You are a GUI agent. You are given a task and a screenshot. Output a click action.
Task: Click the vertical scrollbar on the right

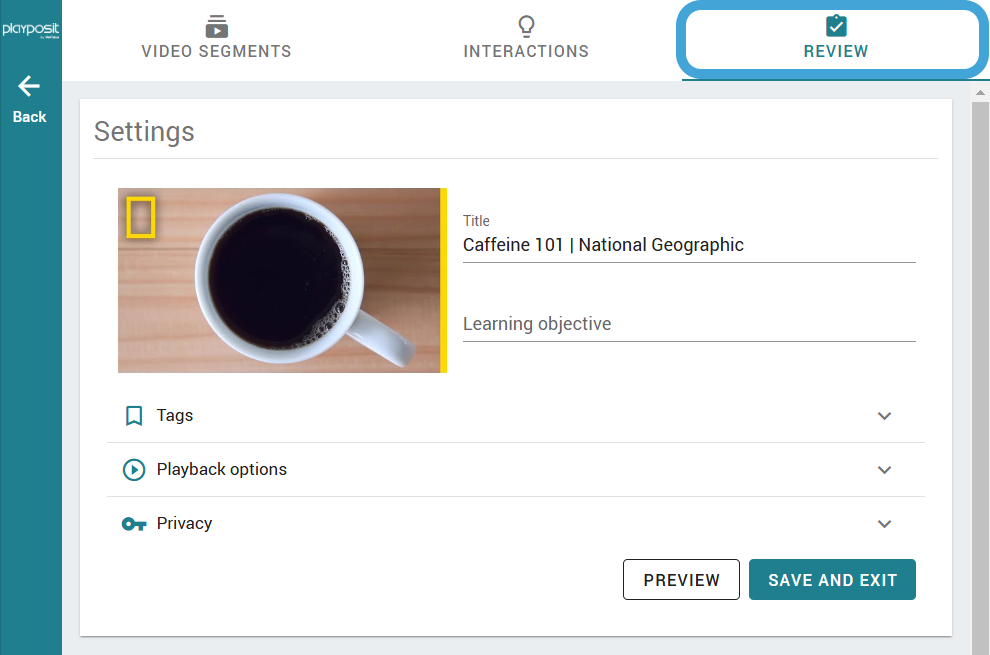pyautogui.click(x=980, y=300)
